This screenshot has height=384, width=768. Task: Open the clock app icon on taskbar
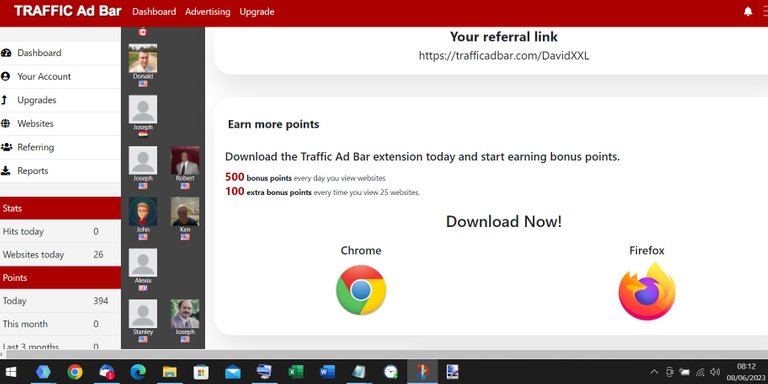390,372
